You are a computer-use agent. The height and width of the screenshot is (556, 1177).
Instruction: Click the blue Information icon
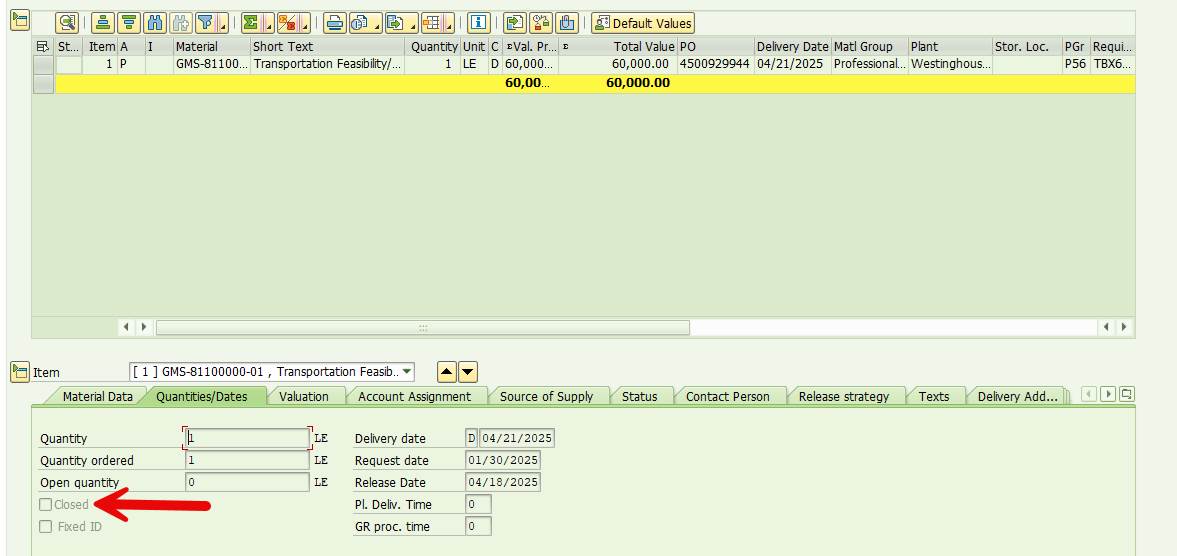click(478, 23)
